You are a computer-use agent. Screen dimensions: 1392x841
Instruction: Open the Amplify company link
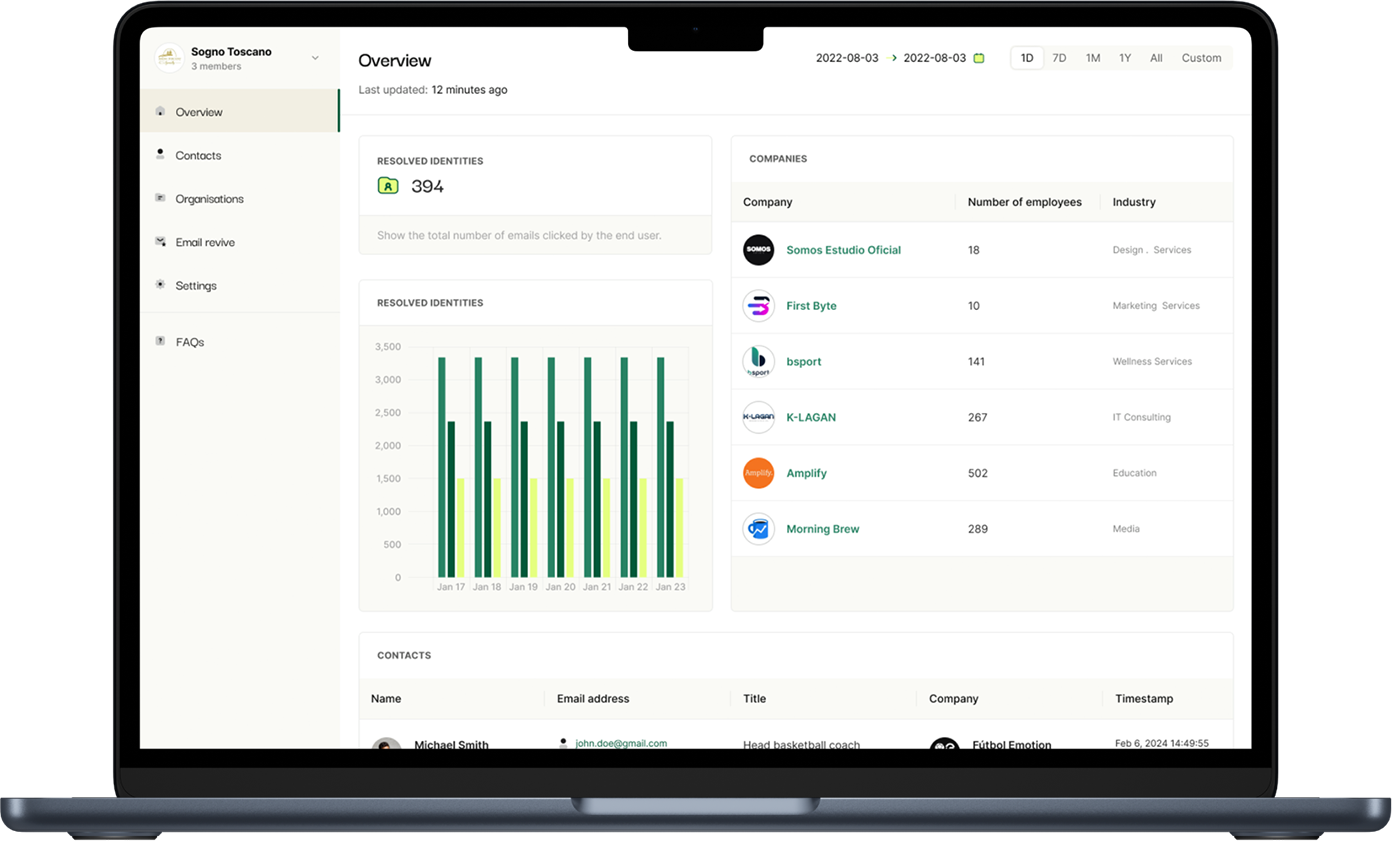(807, 473)
